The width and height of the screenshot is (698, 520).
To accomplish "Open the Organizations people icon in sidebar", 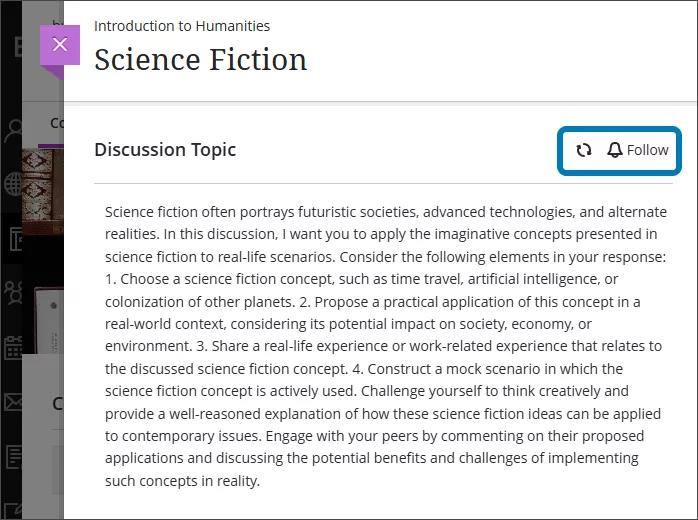I will [14, 292].
